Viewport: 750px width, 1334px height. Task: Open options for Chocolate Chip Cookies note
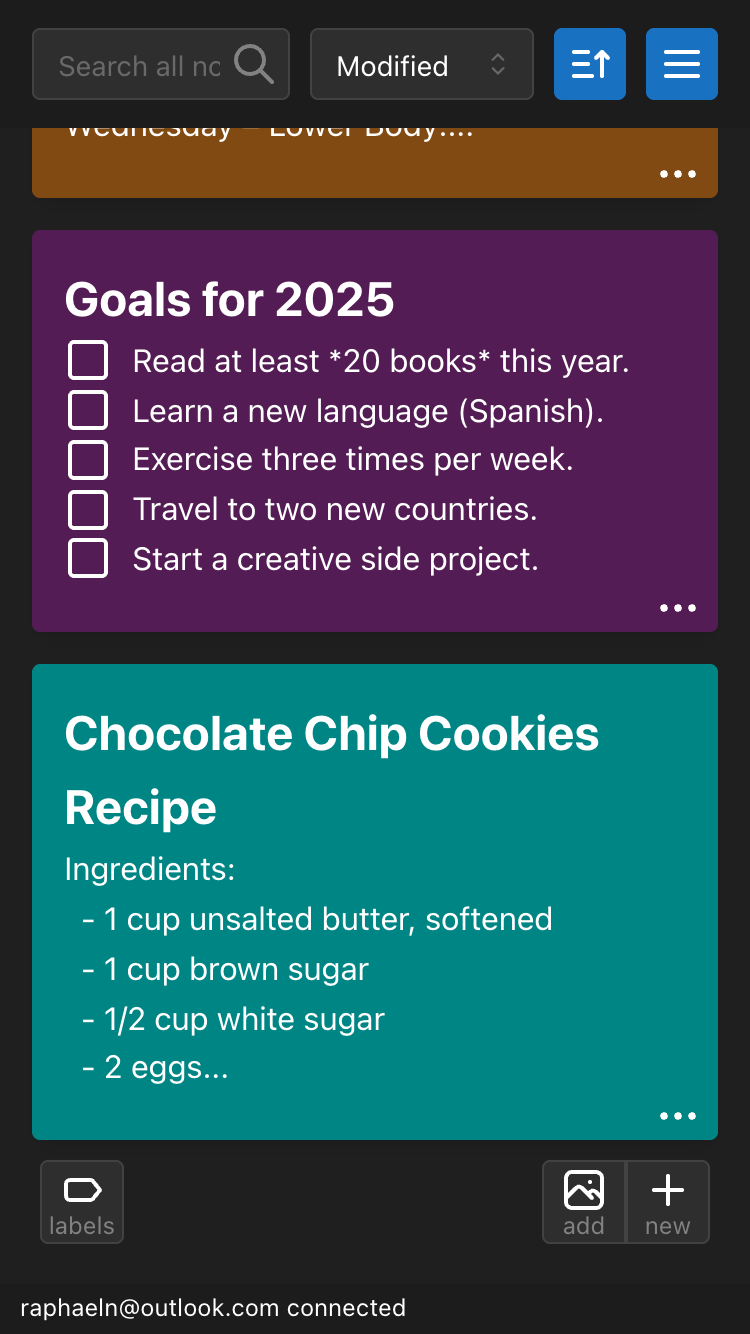point(678,1116)
